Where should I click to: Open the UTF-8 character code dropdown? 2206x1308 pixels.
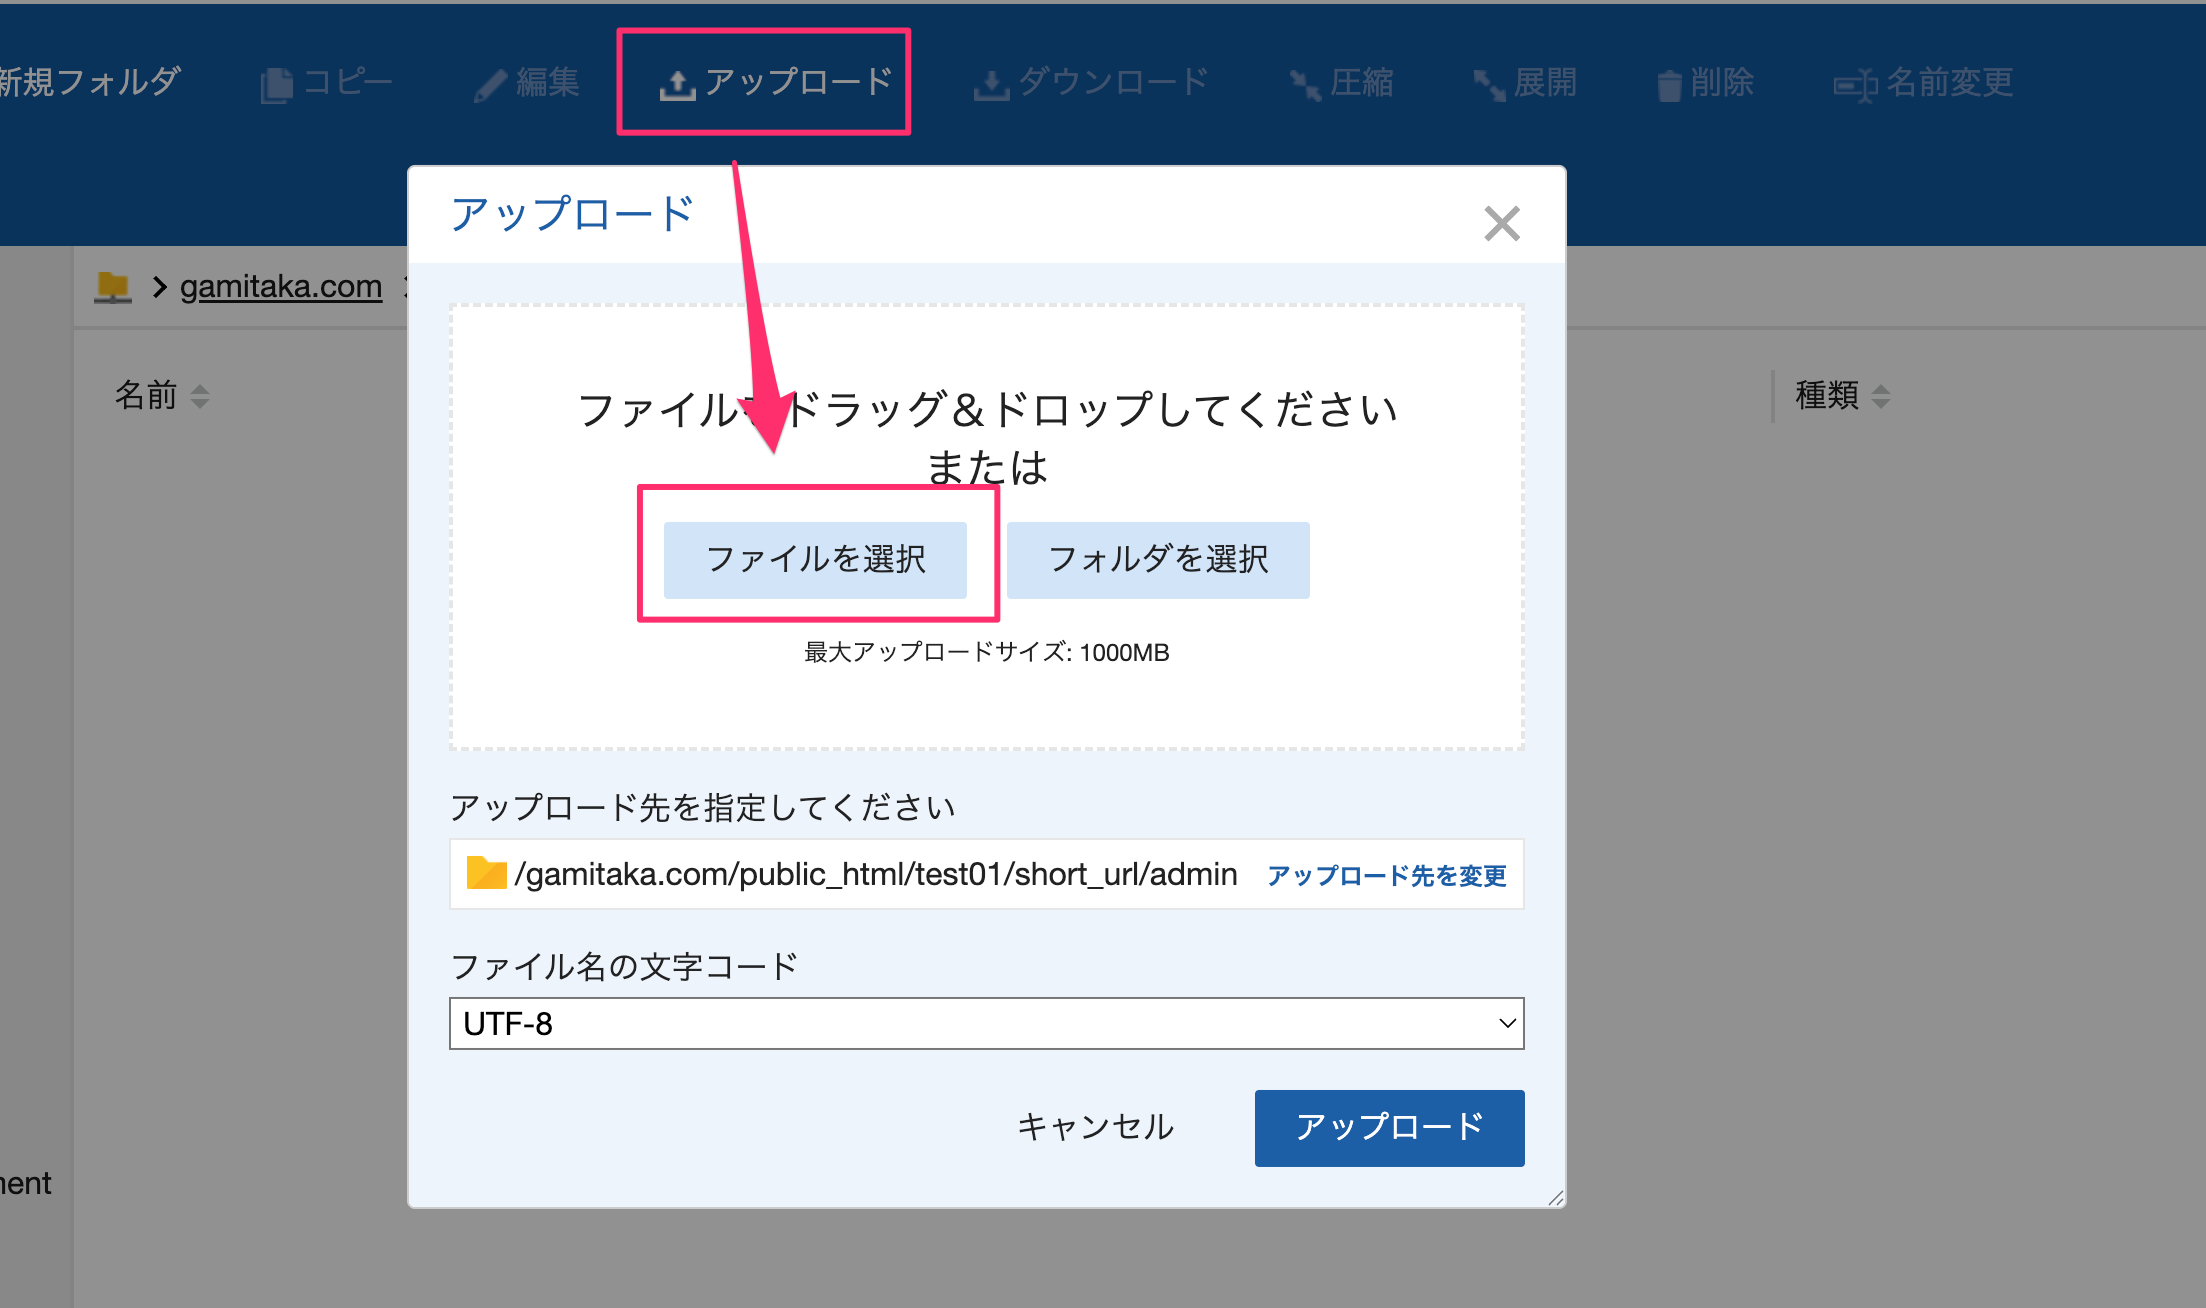(x=986, y=1023)
